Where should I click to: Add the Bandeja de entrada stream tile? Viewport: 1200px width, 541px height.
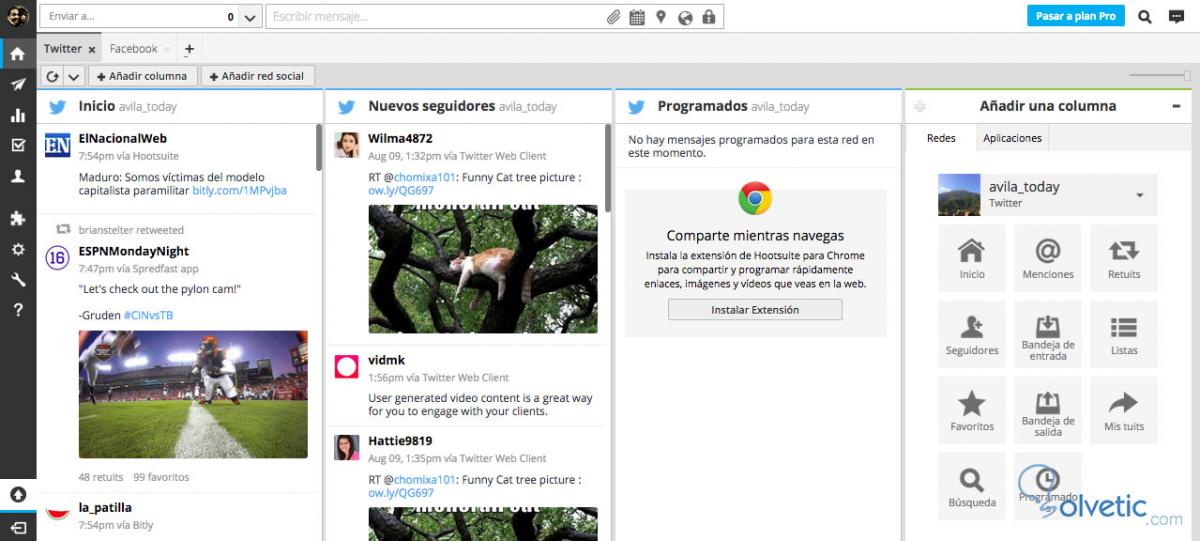[1048, 334]
